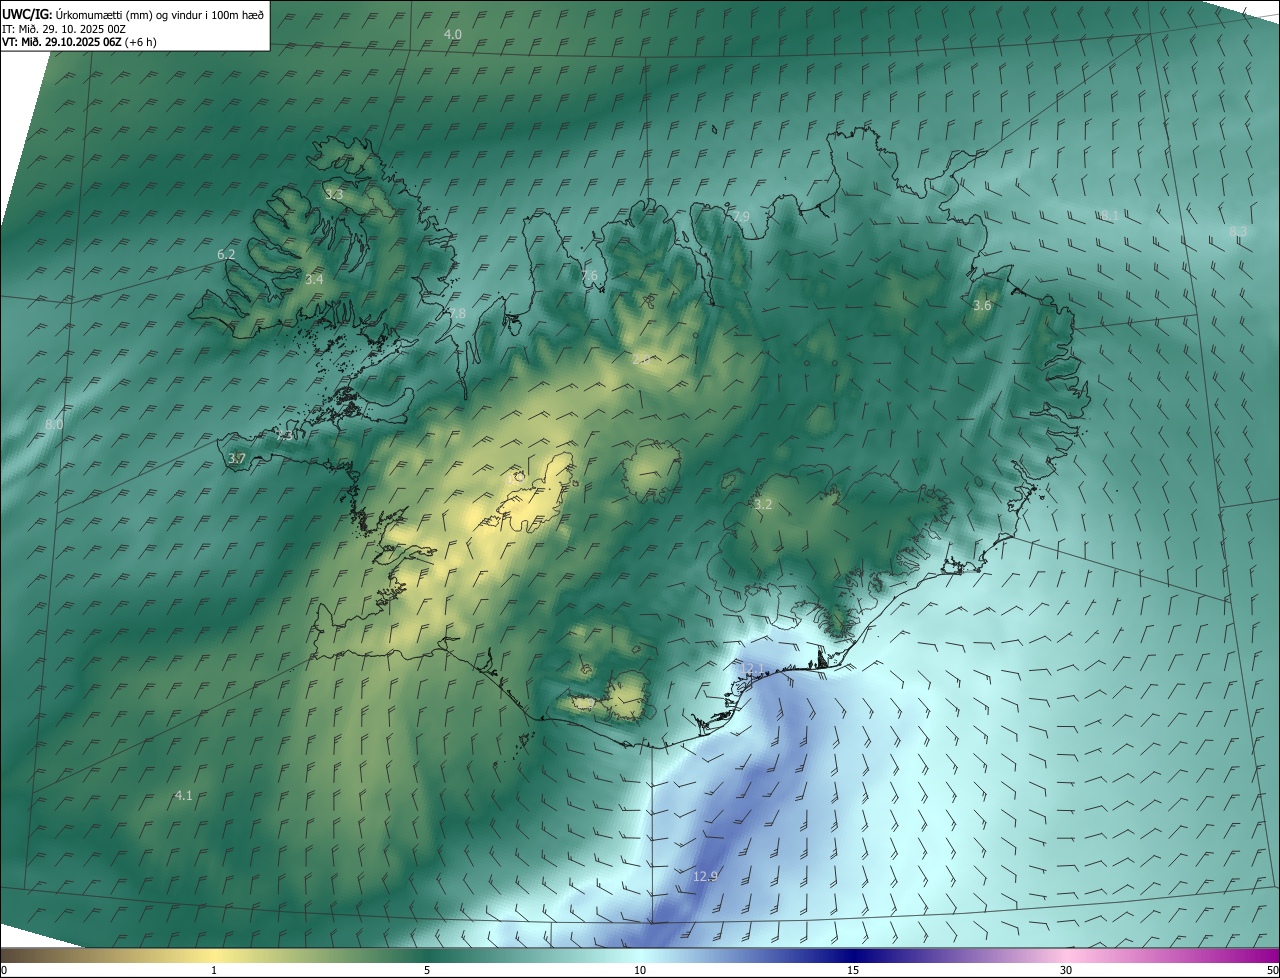Viewport: 1280px width, 978px height.
Task: Click the colorbar tick labeled 50
Action: coord(1272,970)
